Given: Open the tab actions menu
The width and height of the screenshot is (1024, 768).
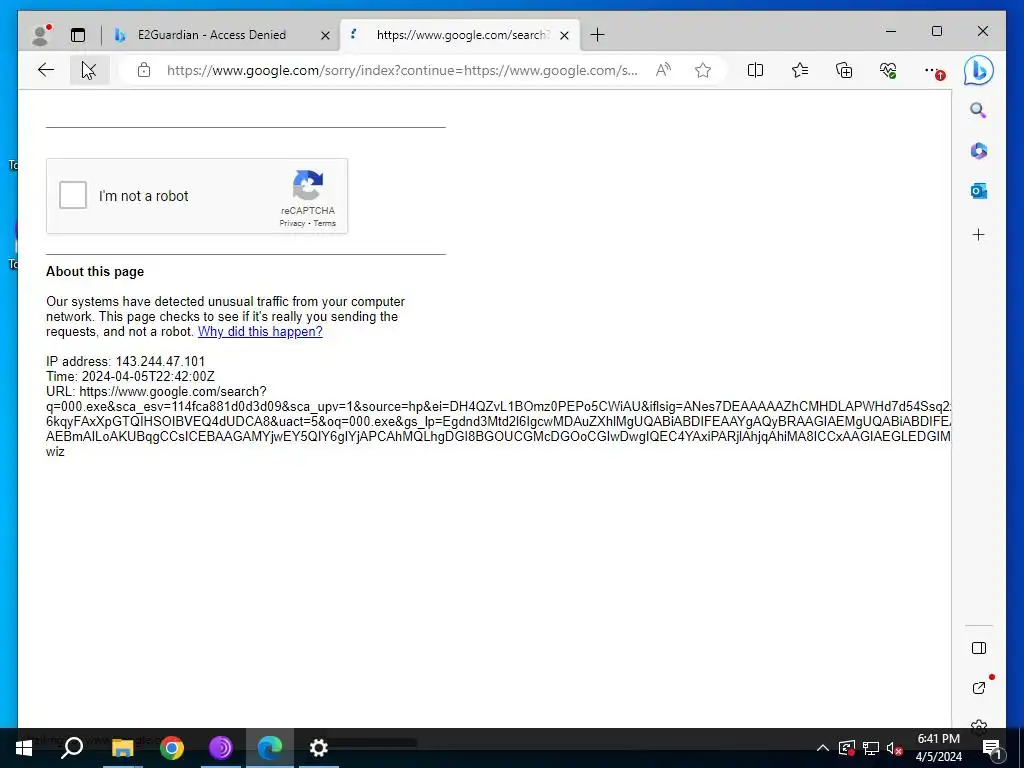Looking at the screenshot, I should [x=78, y=35].
